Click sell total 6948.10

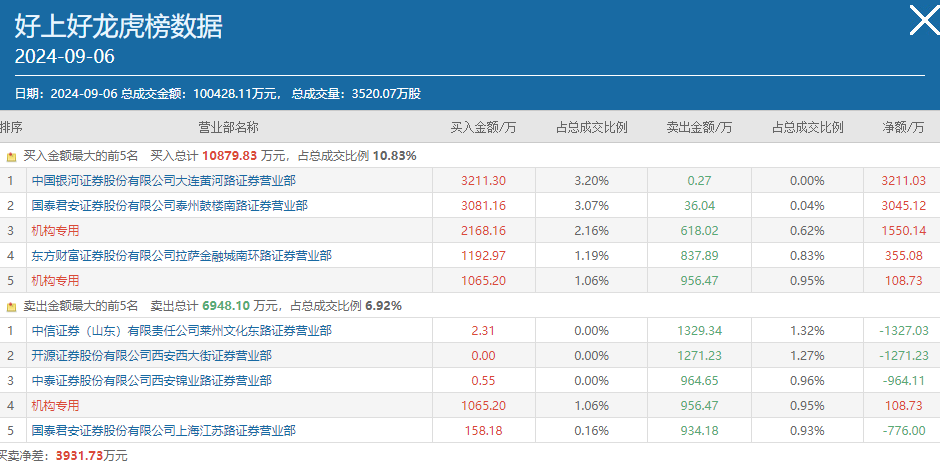[x=226, y=306]
